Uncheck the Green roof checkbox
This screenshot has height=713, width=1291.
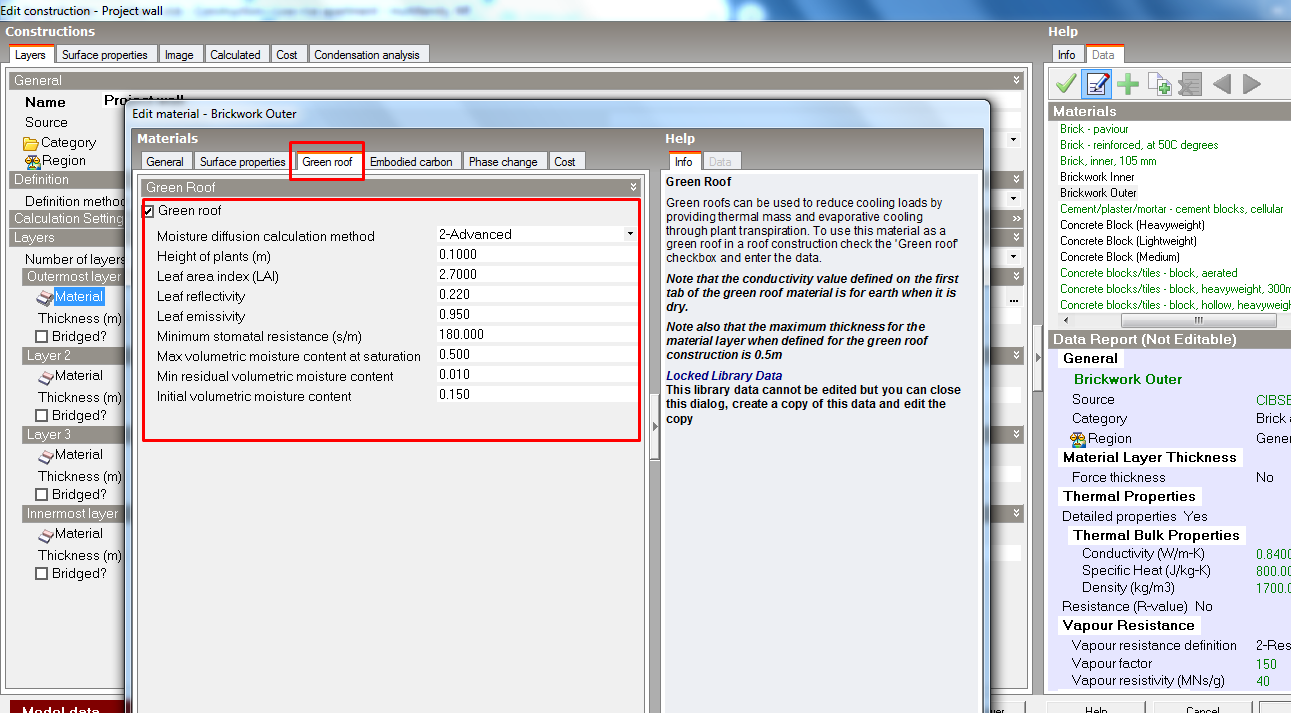click(x=149, y=211)
